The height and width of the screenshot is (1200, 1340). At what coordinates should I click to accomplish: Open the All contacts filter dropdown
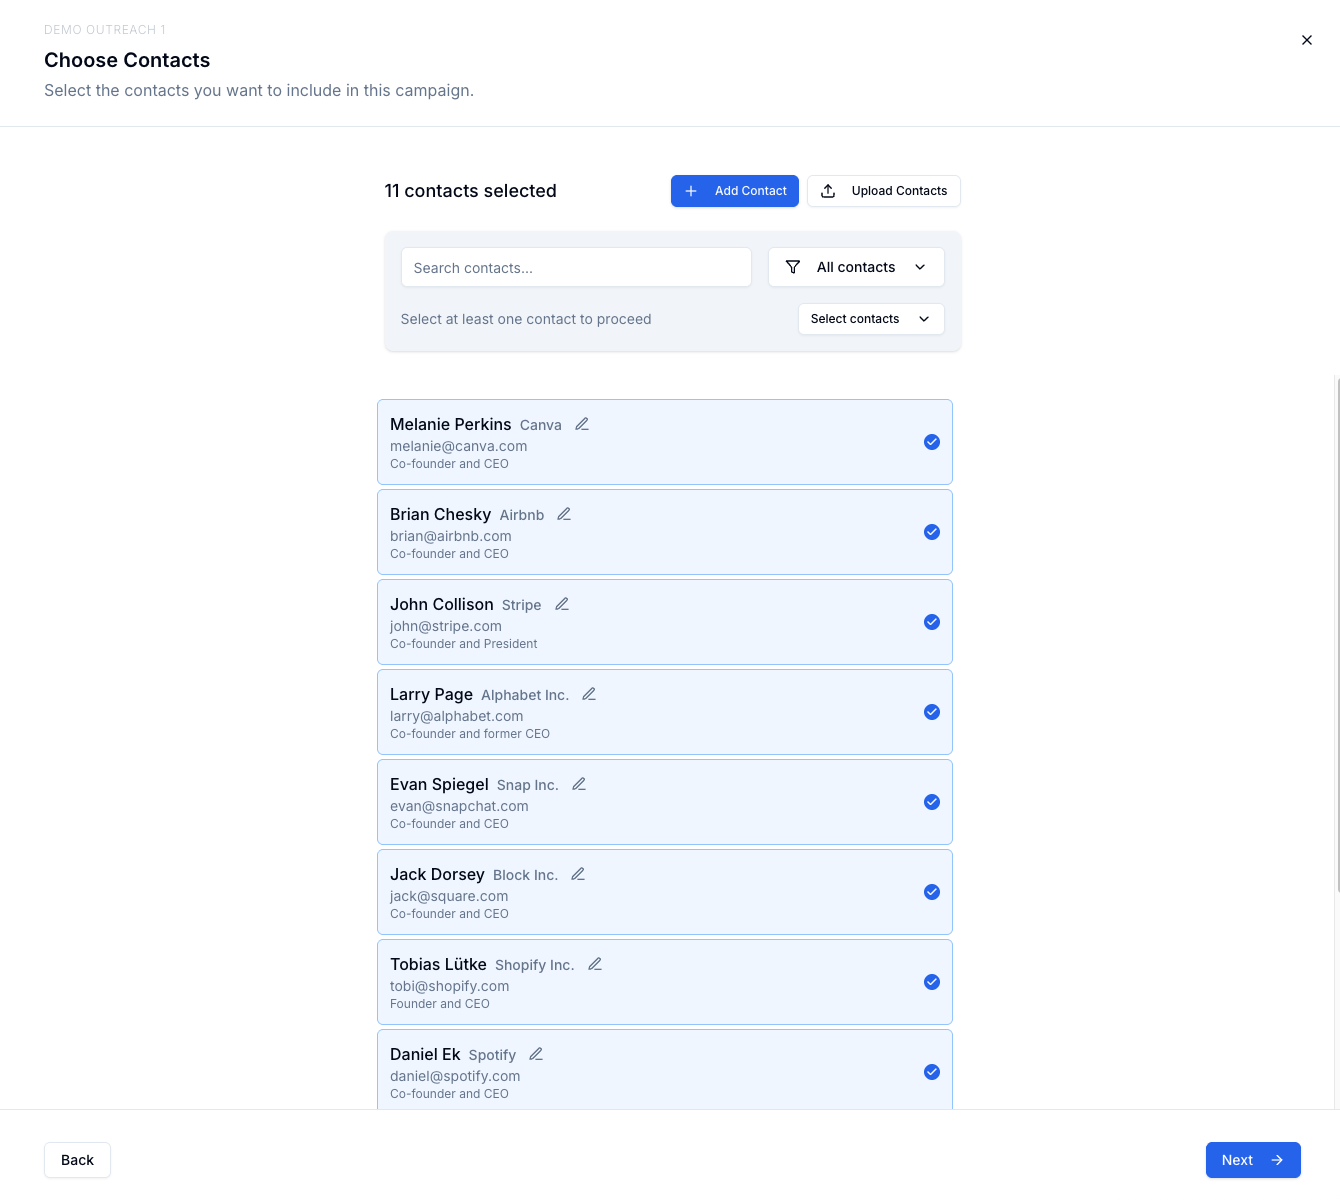[x=856, y=267]
